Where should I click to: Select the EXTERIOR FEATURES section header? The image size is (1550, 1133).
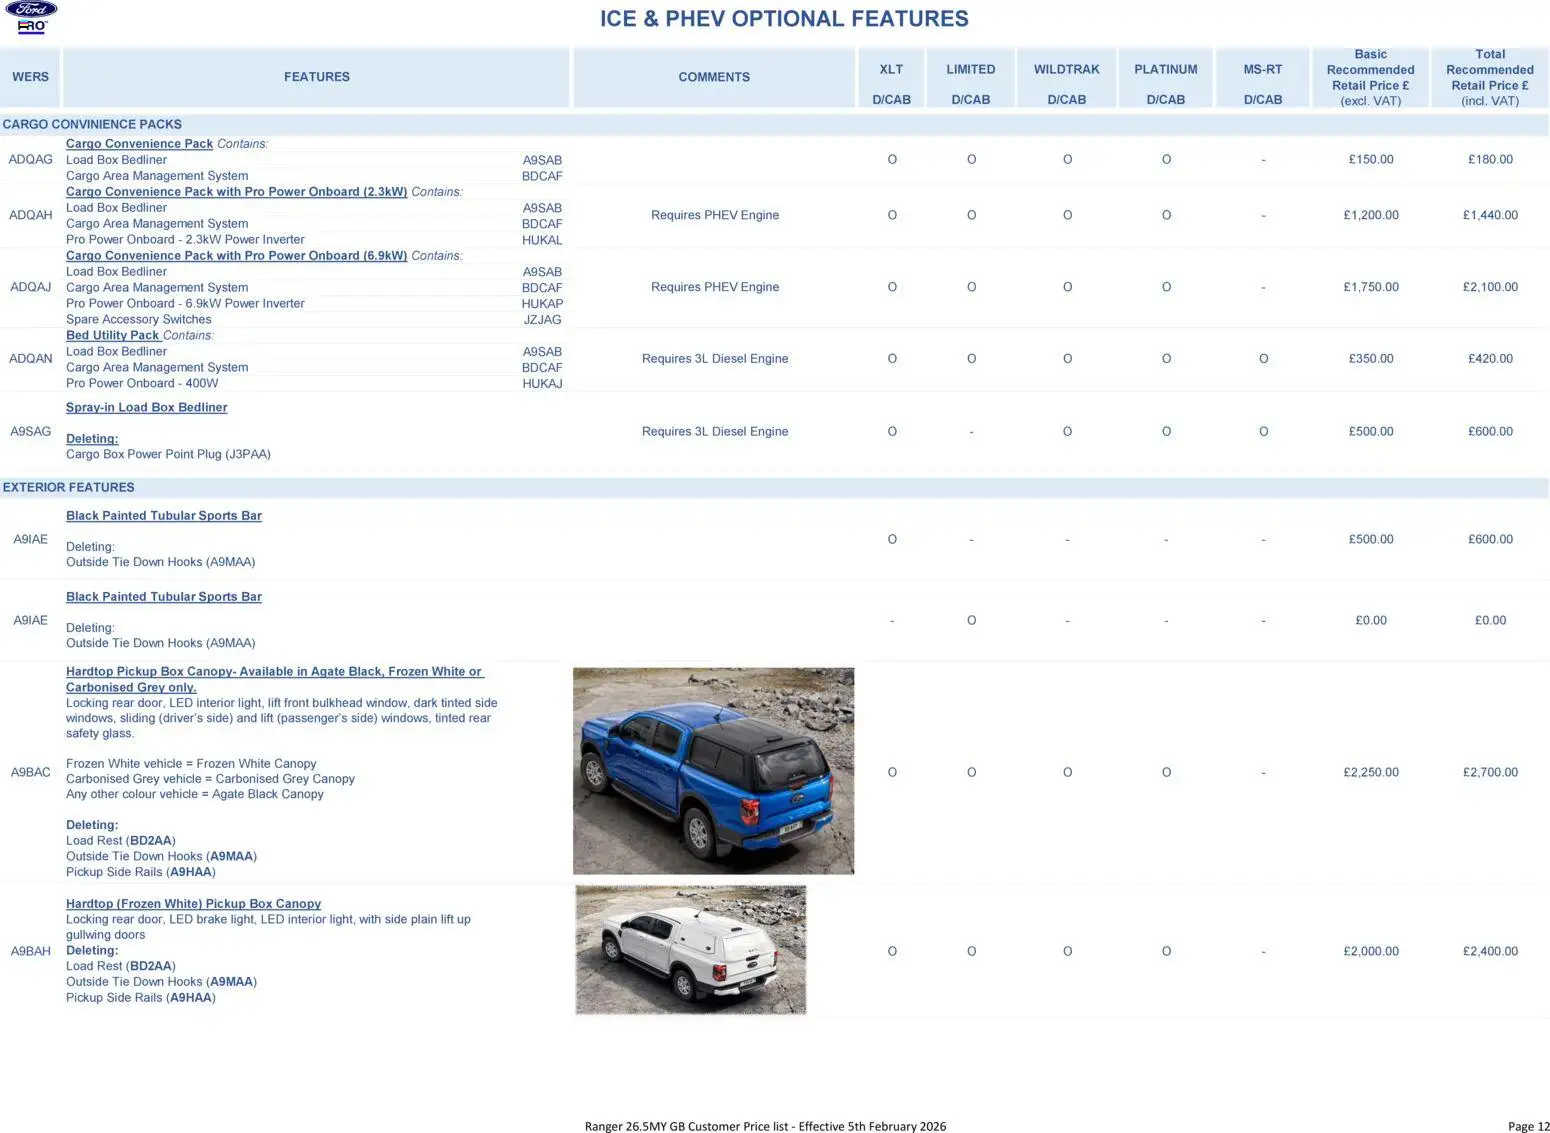[x=68, y=488]
